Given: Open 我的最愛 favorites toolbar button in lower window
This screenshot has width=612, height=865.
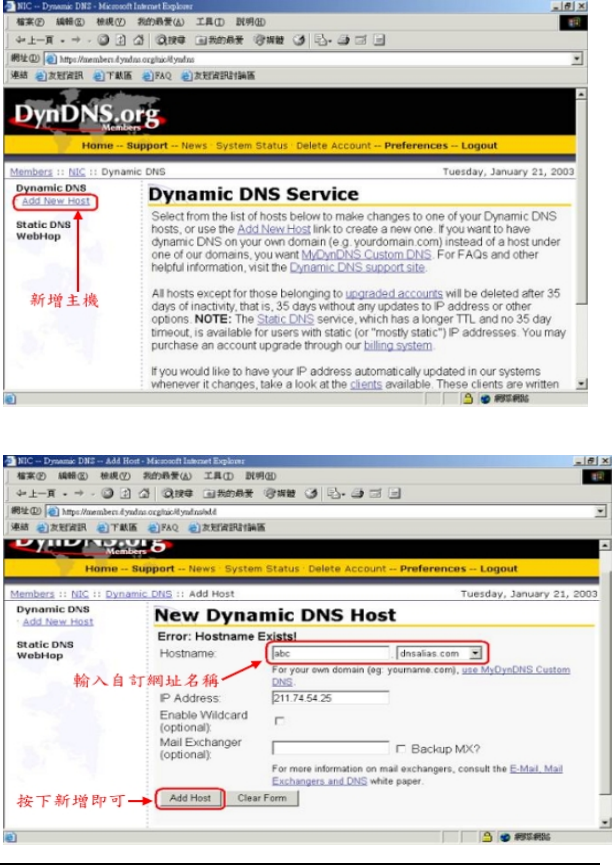Looking at the screenshot, I should tap(227, 493).
